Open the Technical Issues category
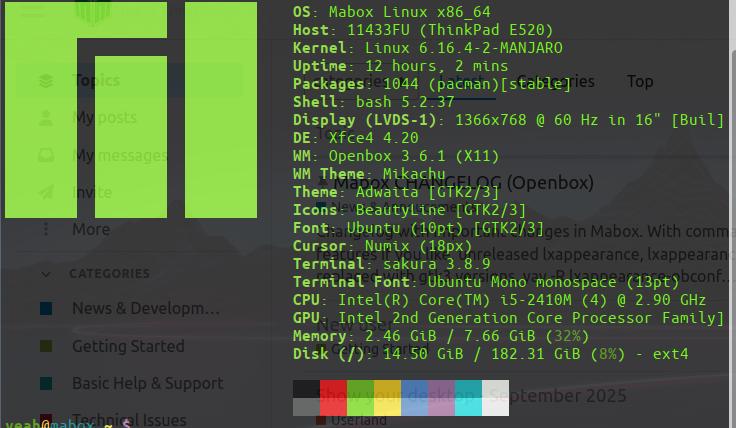Viewport: 736px width, 428px height. pos(129,420)
